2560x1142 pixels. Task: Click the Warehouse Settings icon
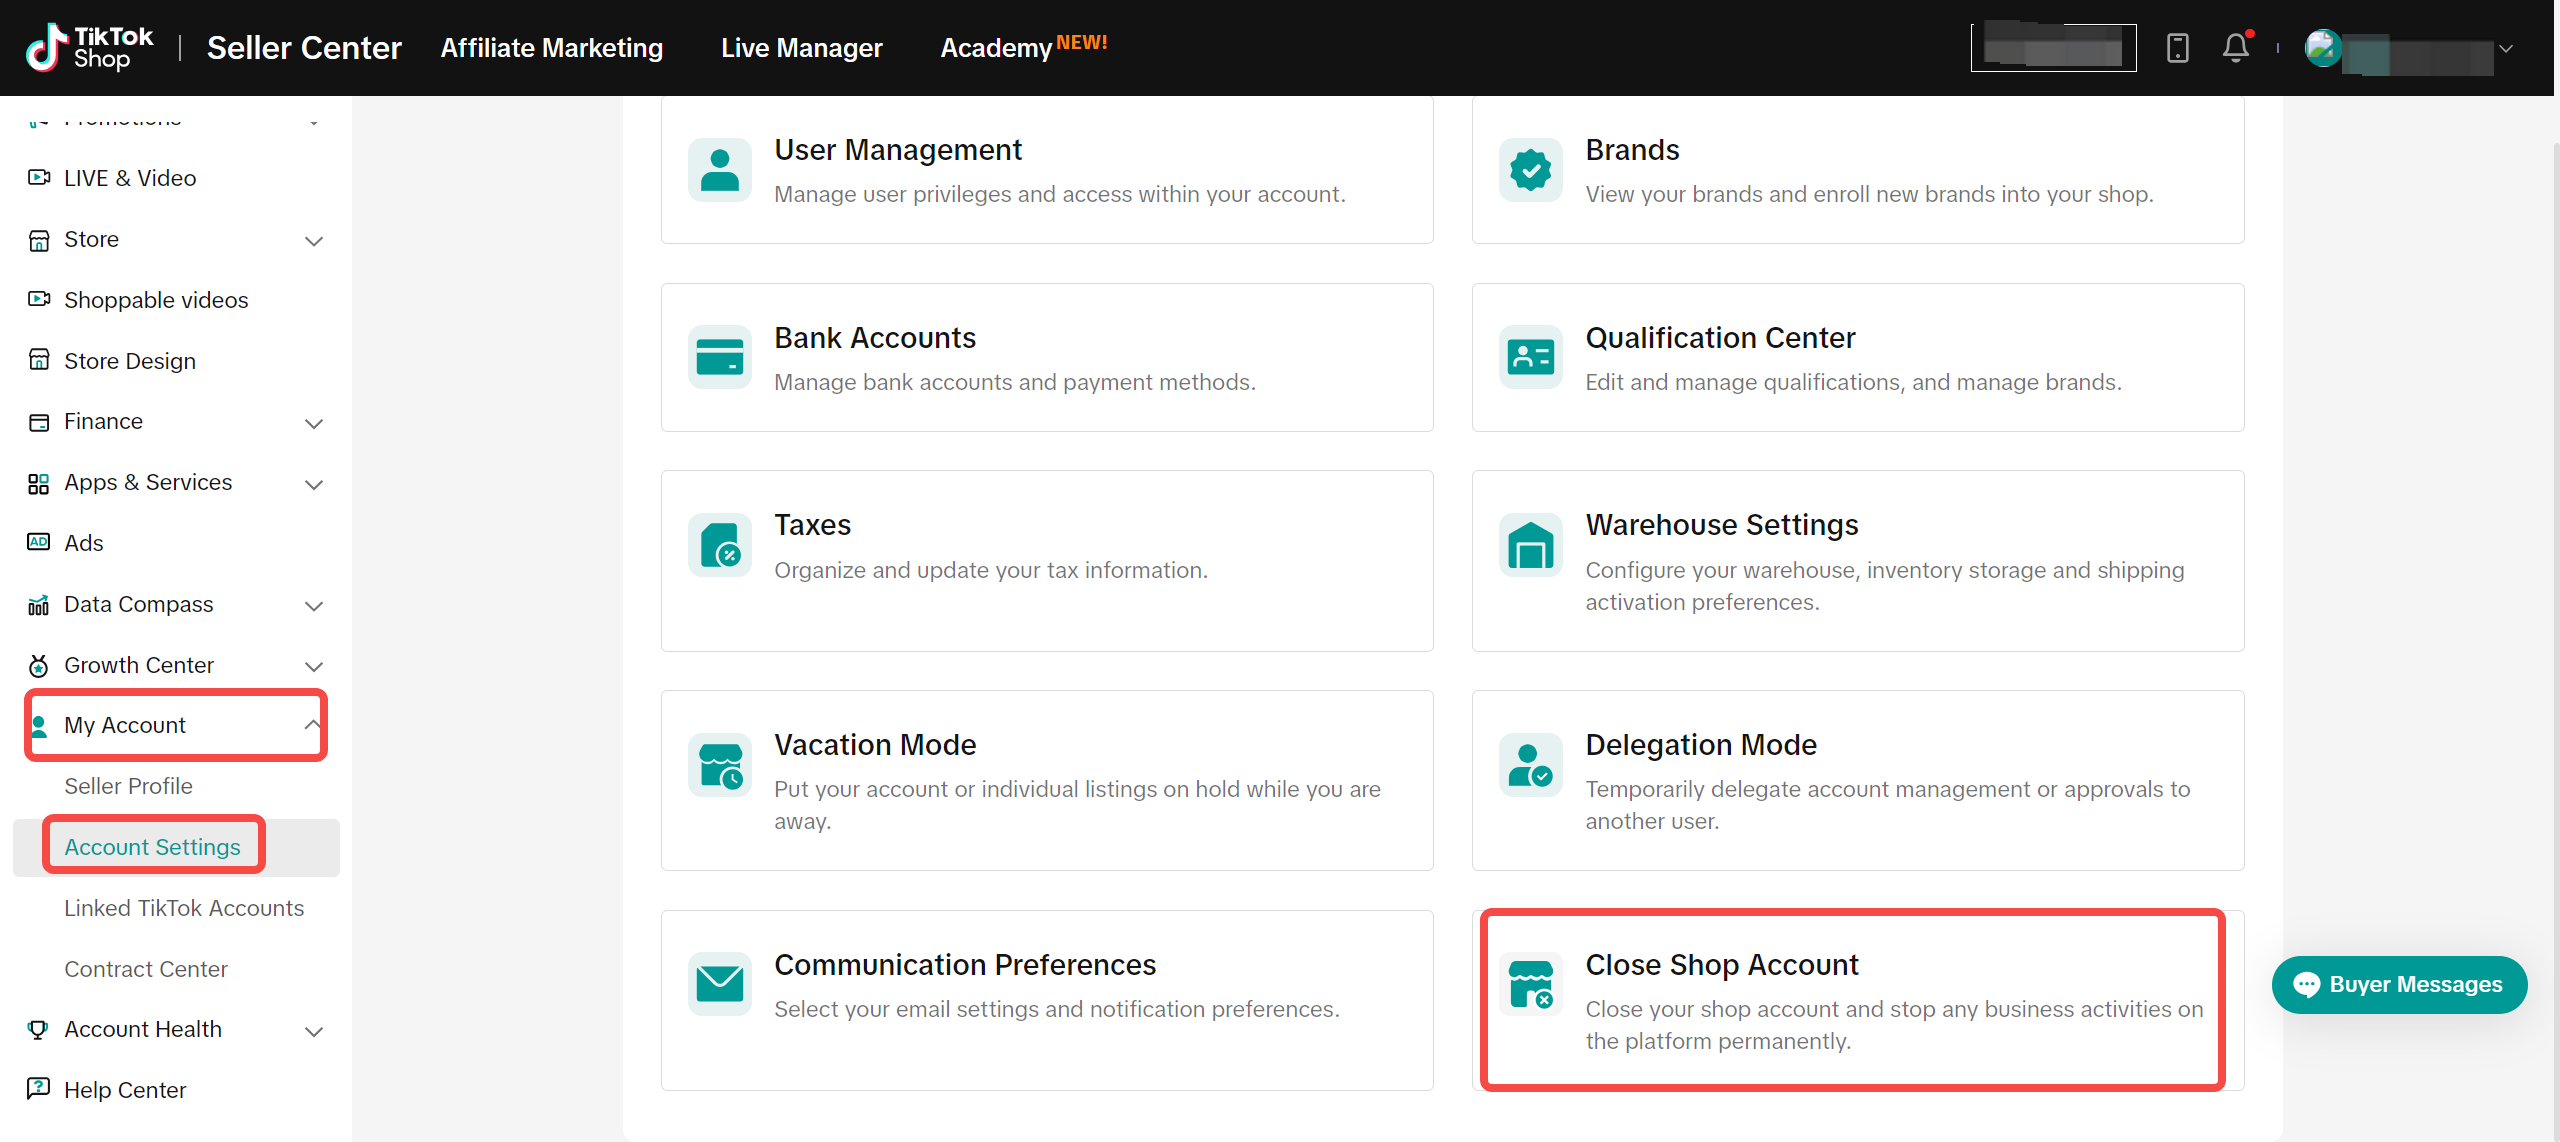point(1530,545)
